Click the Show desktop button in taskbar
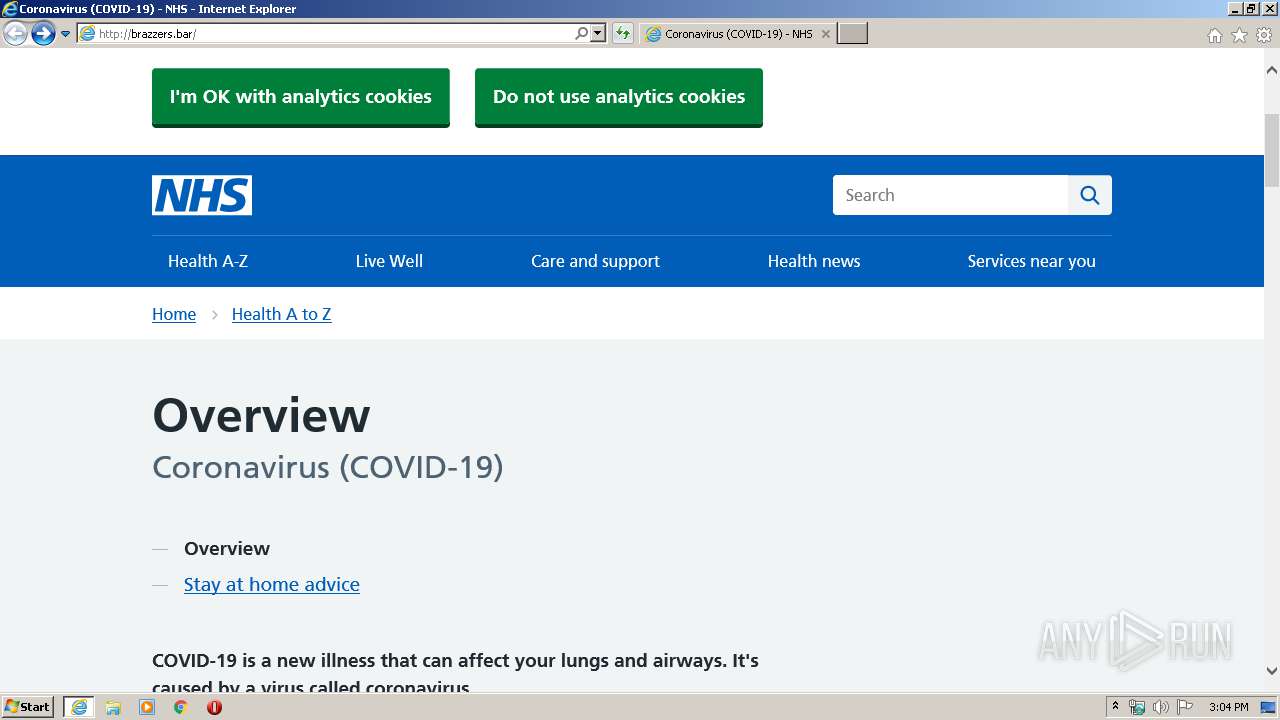The width and height of the screenshot is (1280, 720). click(1269, 707)
